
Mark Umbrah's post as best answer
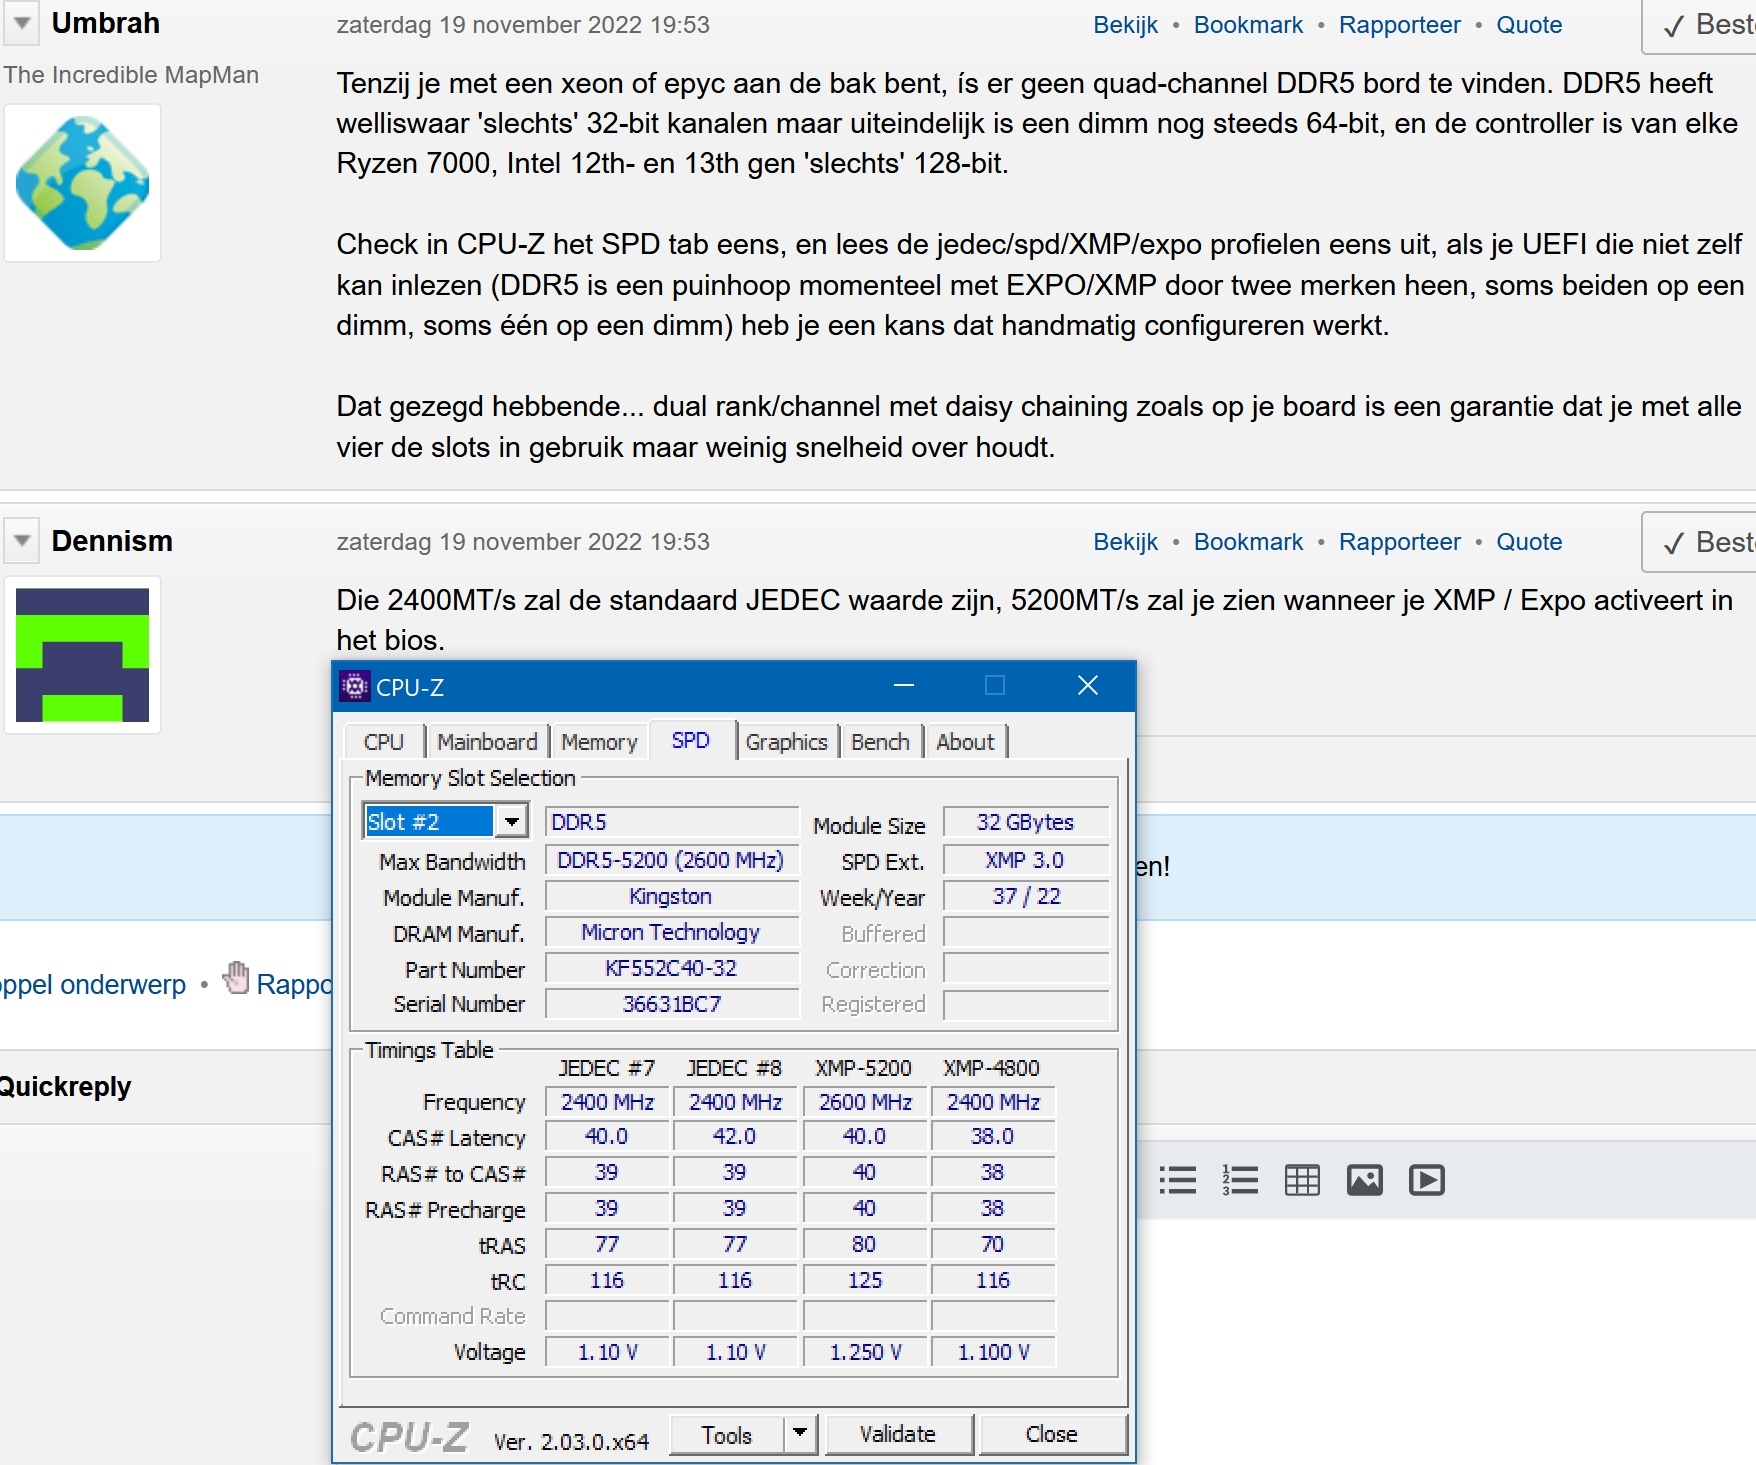click(1700, 24)
